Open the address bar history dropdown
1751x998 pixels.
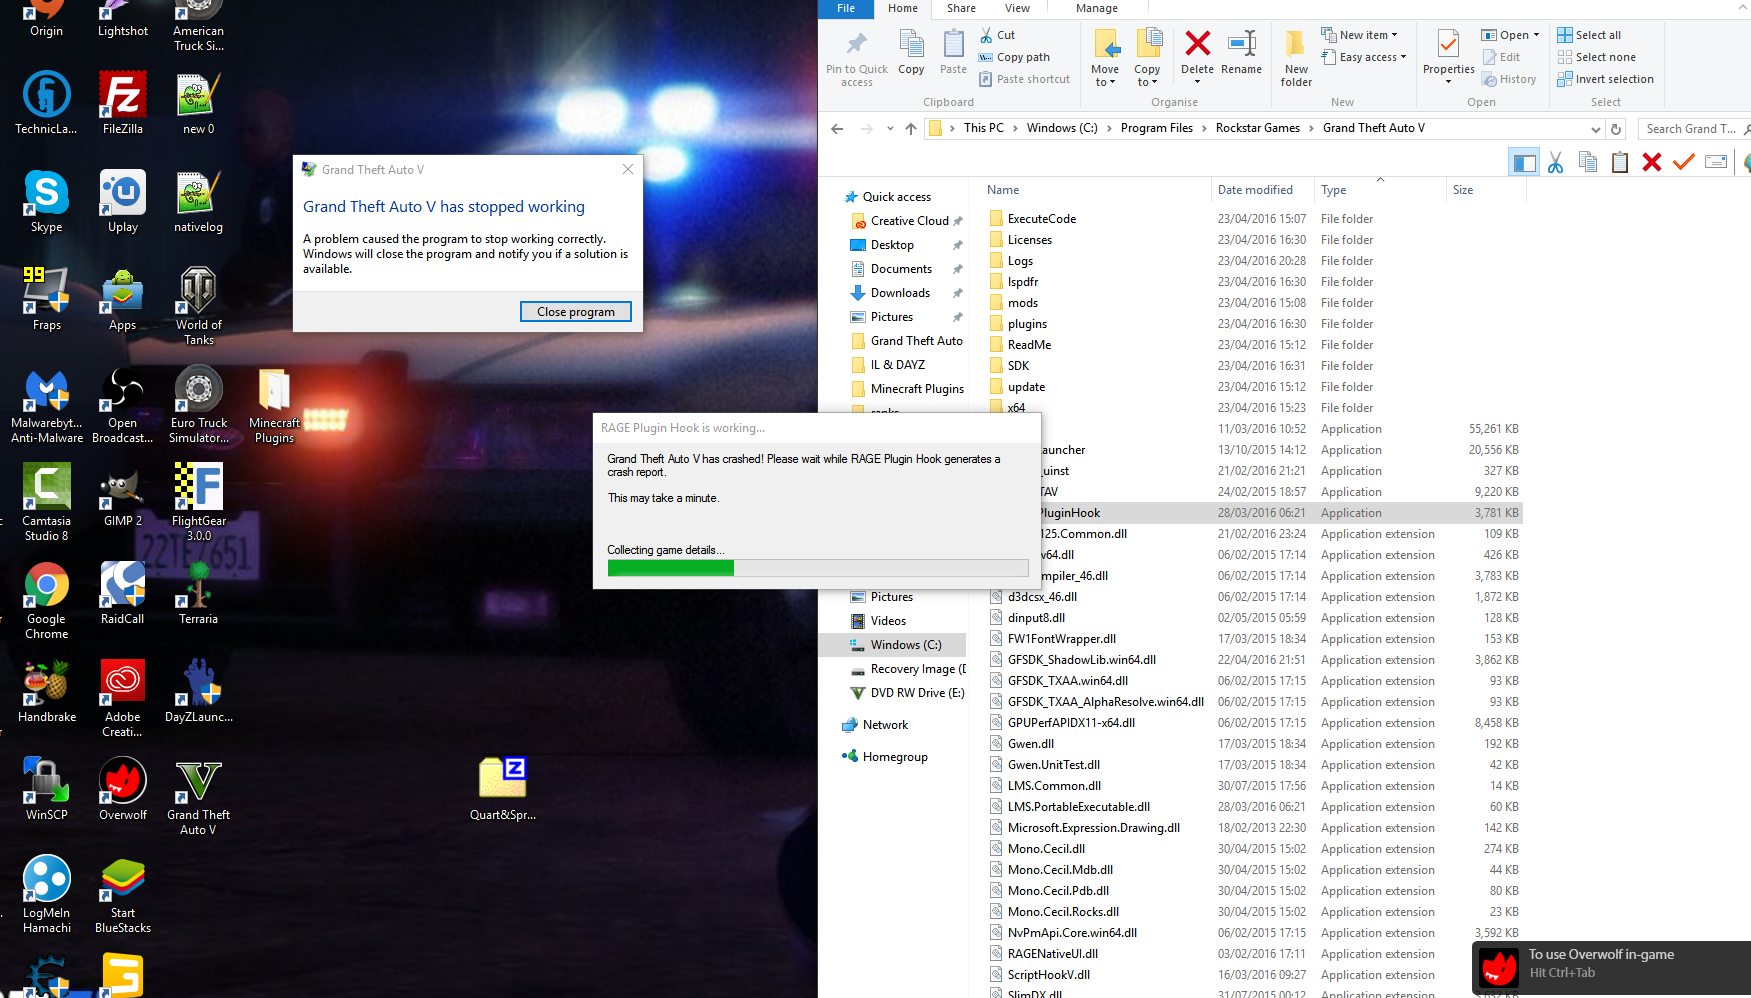tap(1595, 129)
